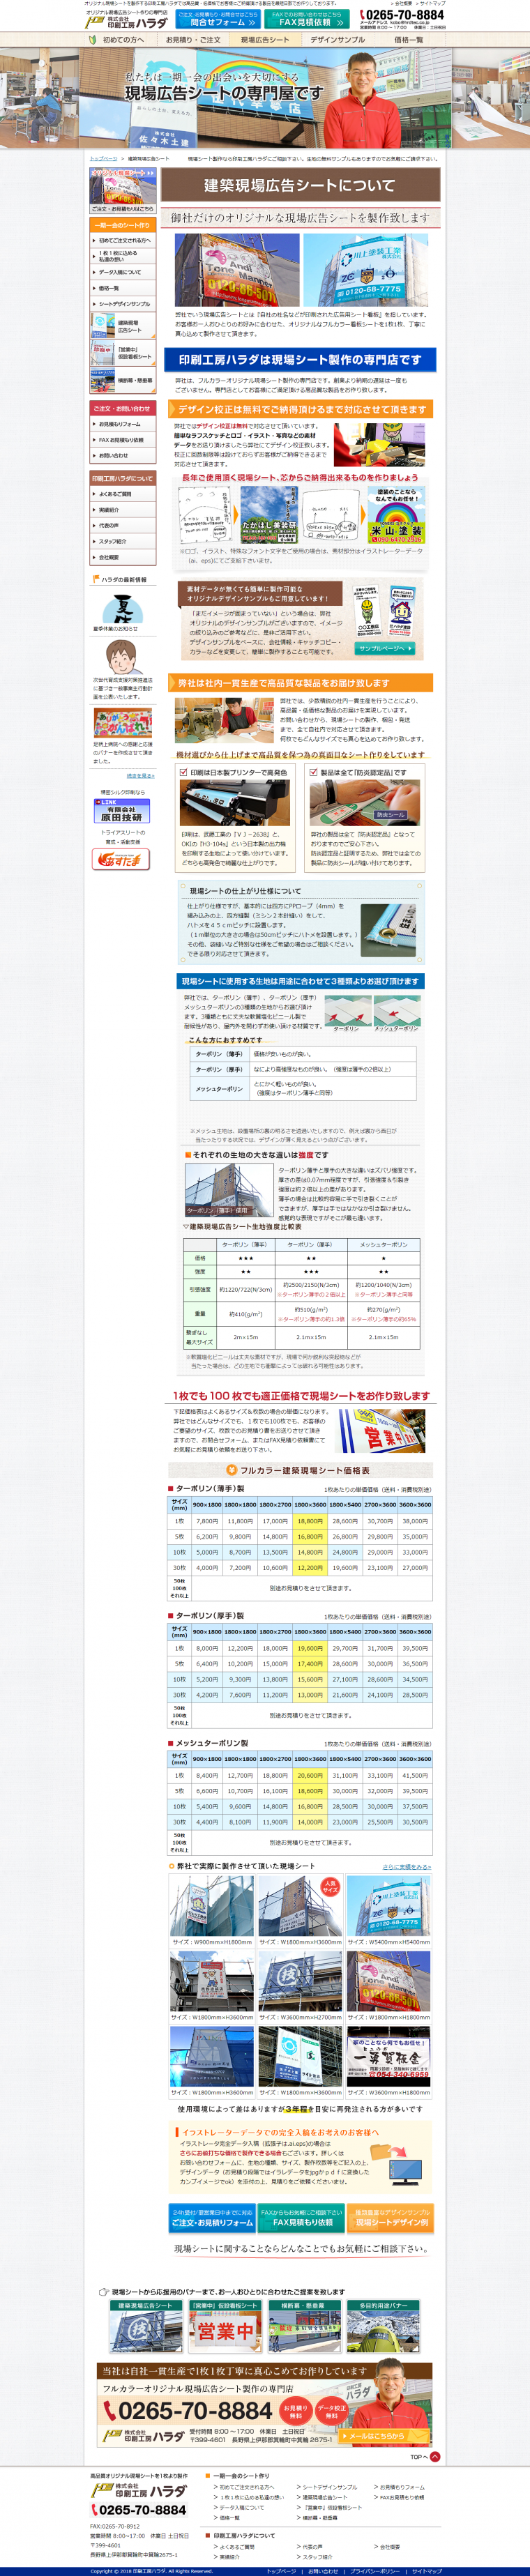Open データ入稿について in the sidebar

pyautogui.click(x=122, y=272)
